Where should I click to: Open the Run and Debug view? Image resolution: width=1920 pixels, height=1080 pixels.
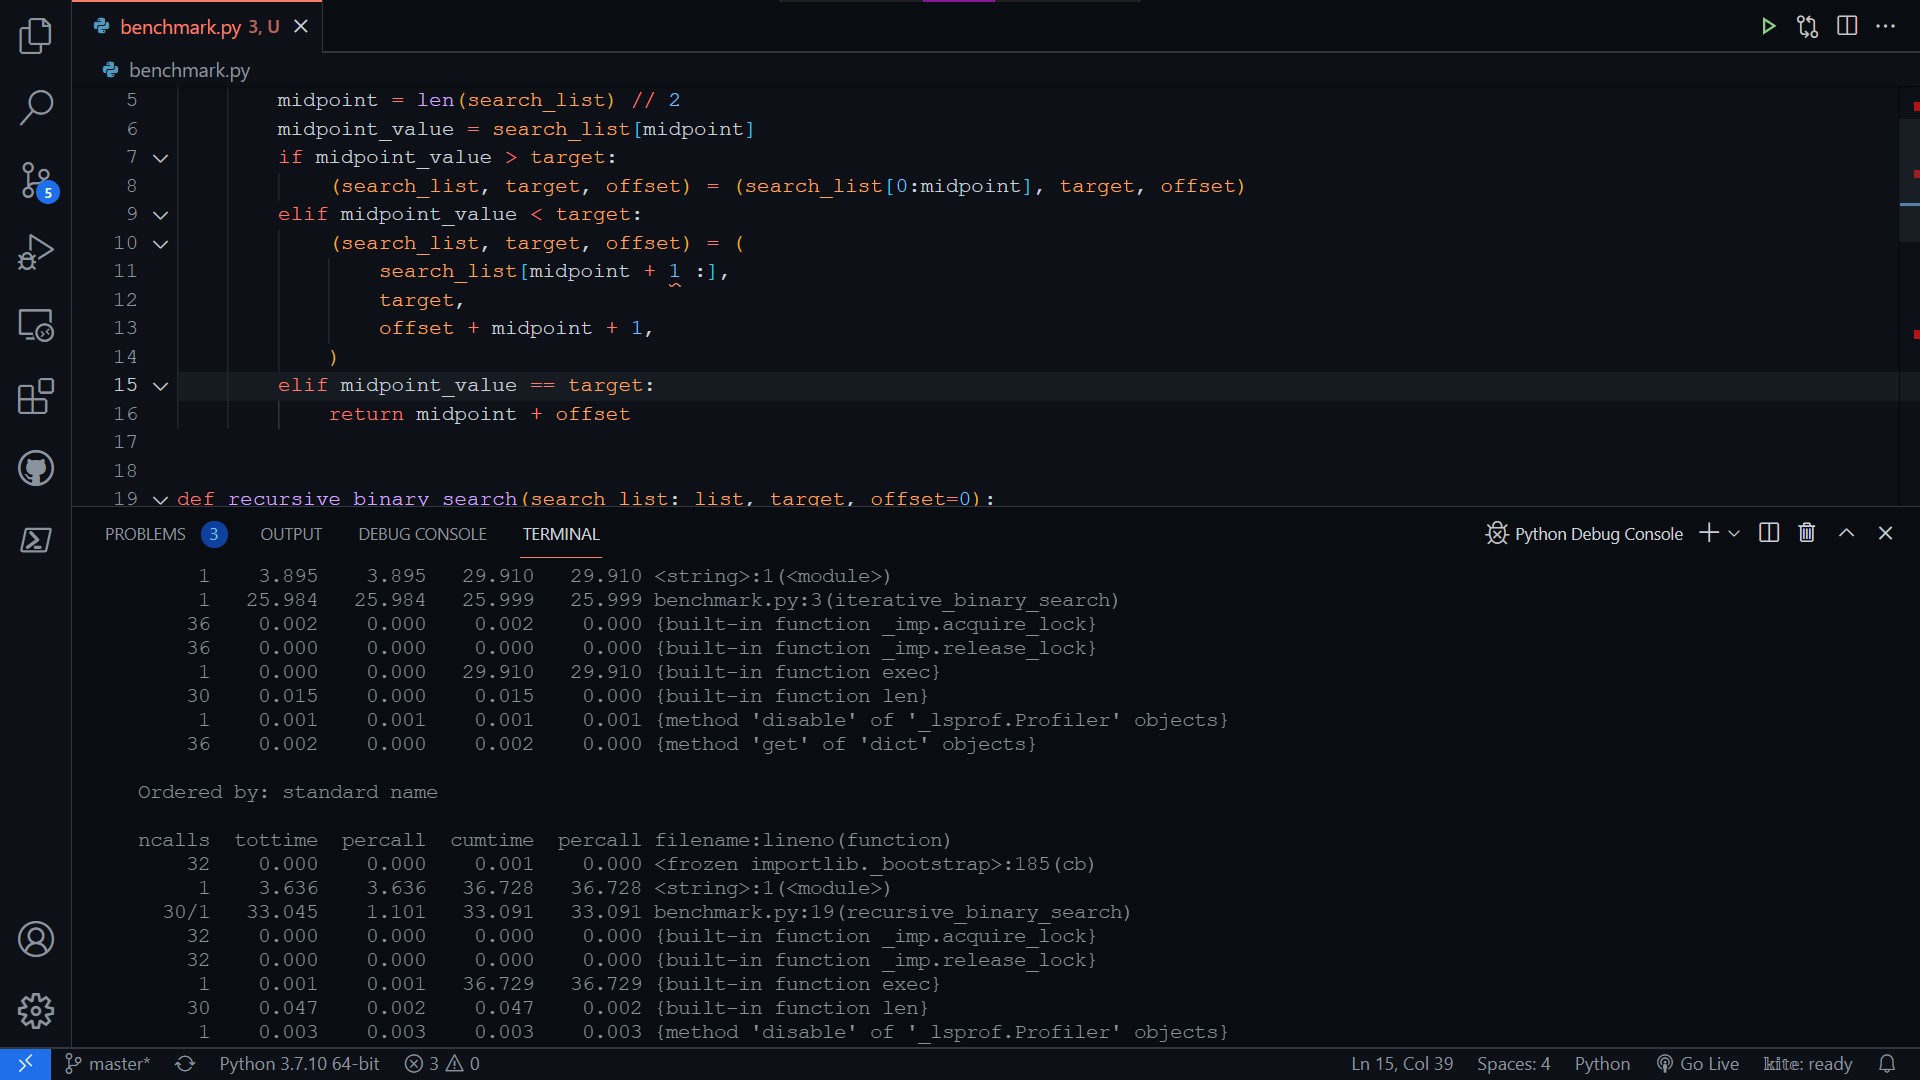[x=36, y=252]
